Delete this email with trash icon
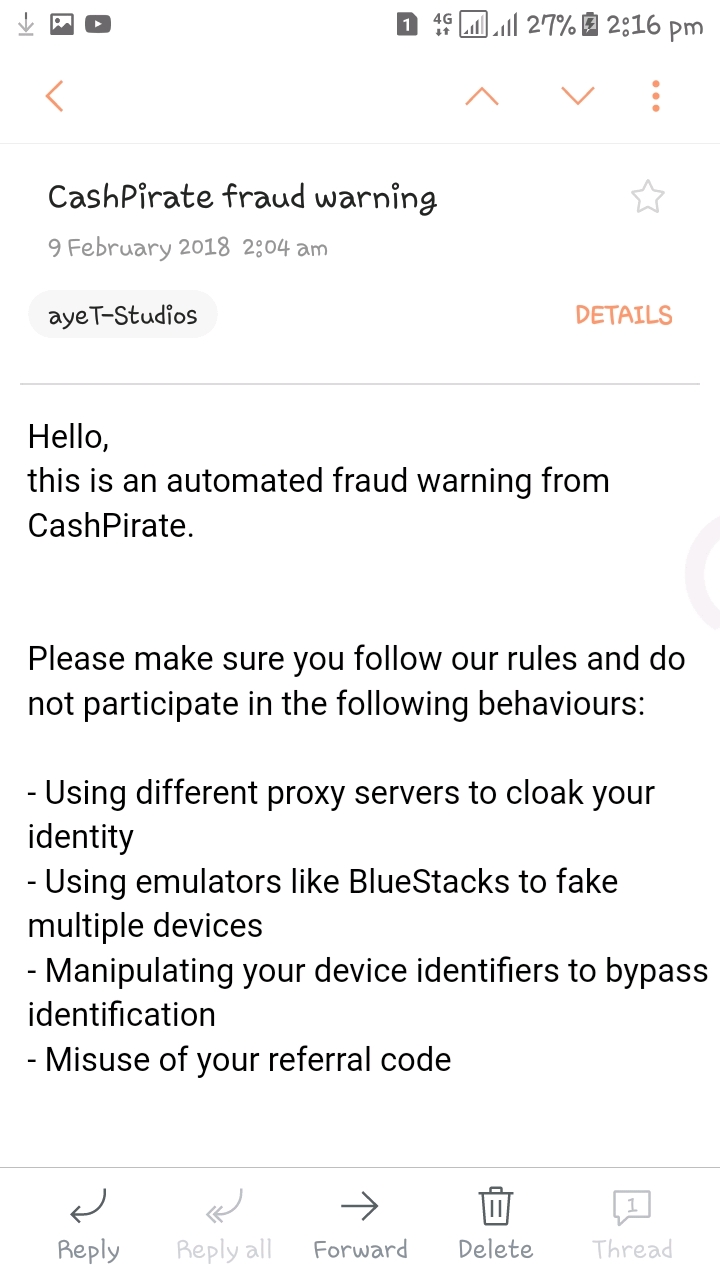 pos(496,1225)
